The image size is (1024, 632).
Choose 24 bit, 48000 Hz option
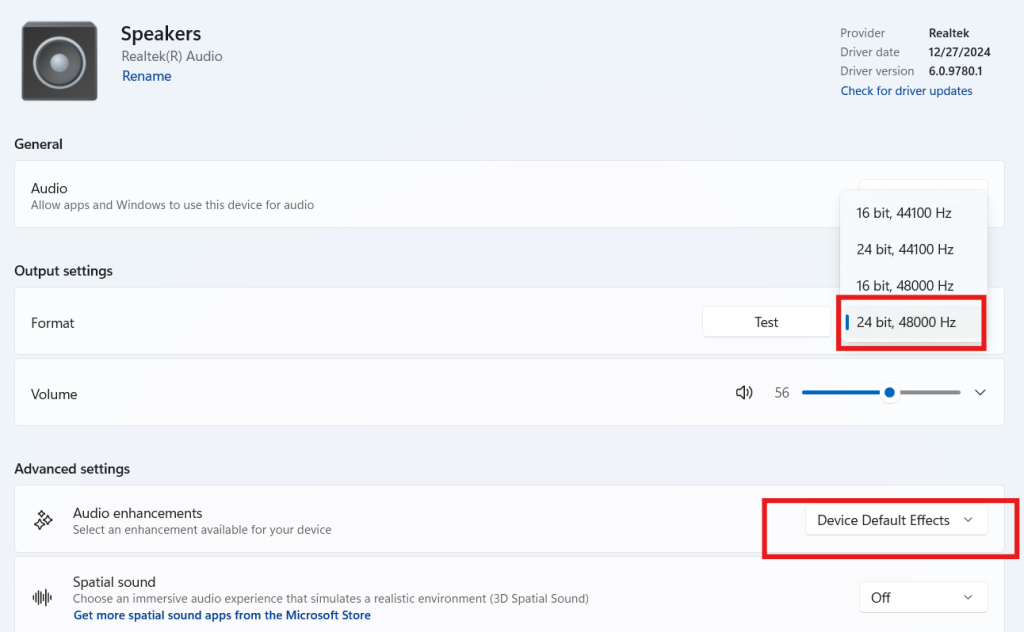906,322
